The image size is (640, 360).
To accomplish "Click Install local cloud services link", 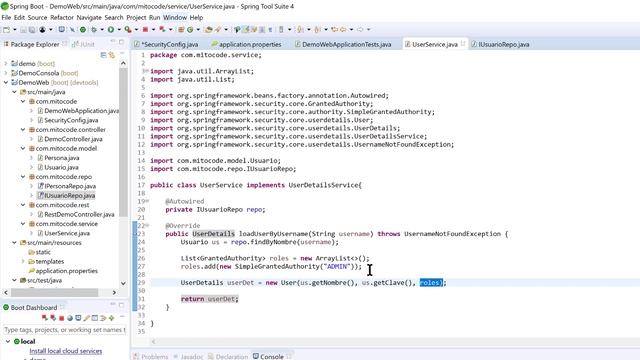I will click(x=66, y=351).
